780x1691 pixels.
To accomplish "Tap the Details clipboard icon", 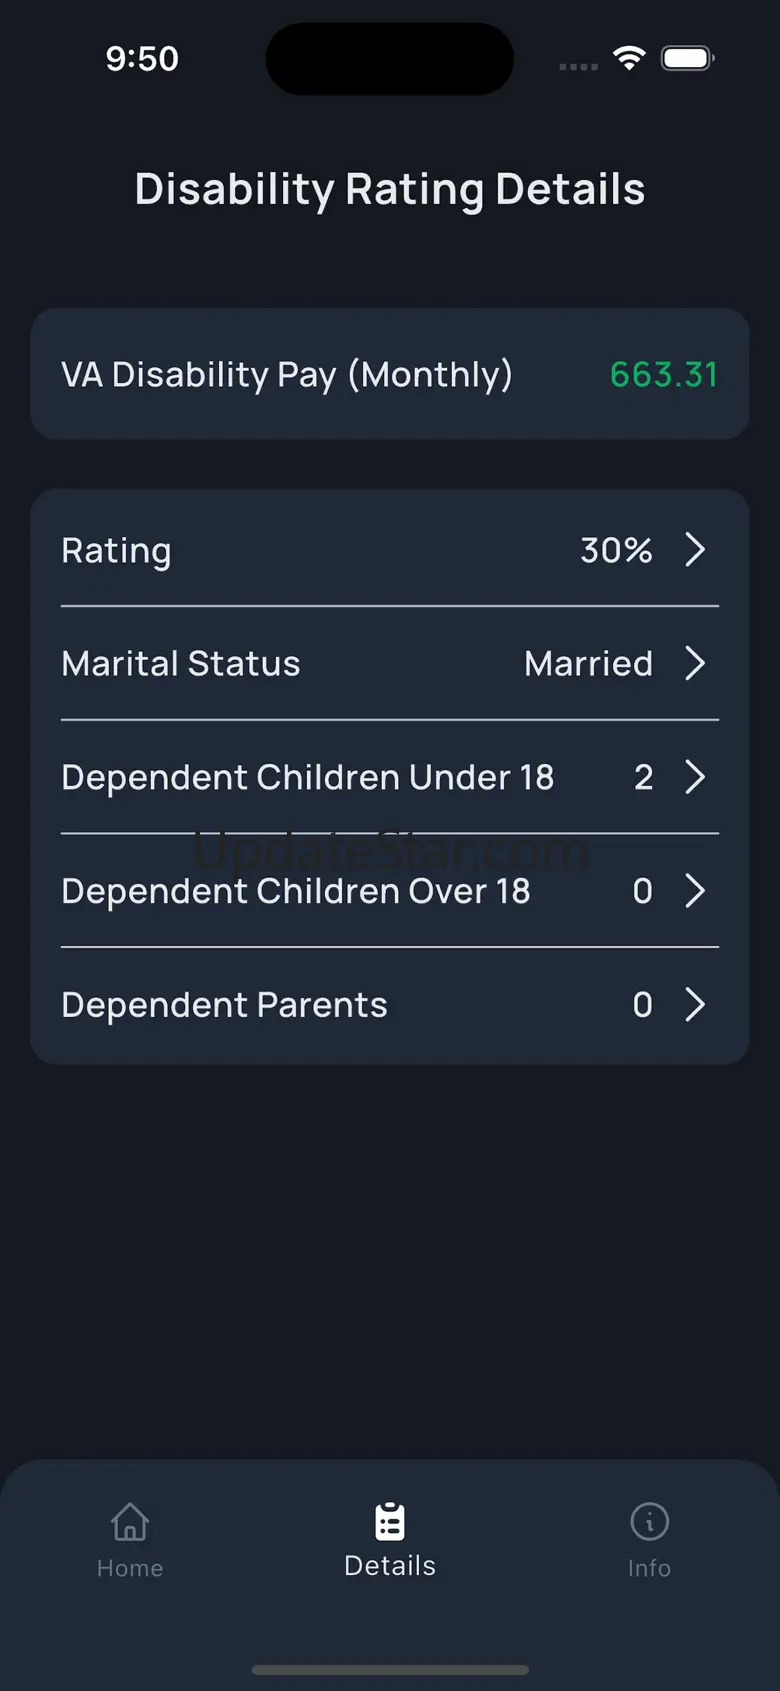I will coord(390,1522).
